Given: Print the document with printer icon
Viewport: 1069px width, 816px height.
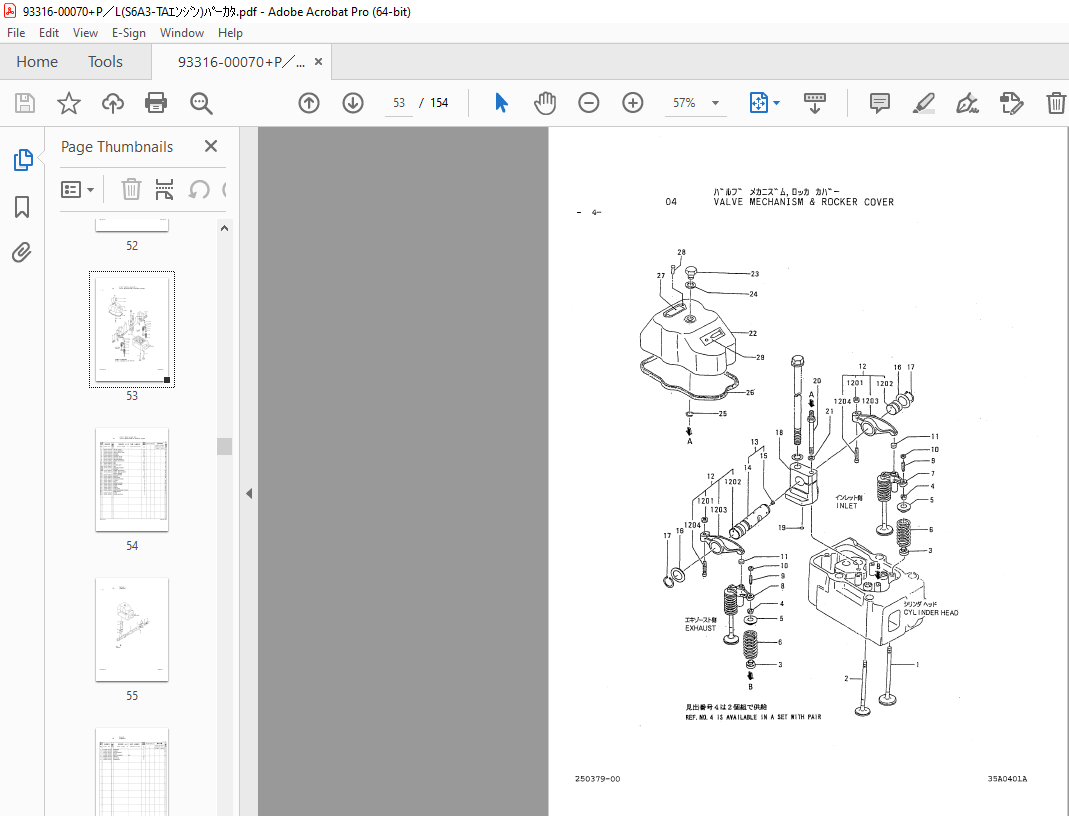Looking at the screenshot, I should [x=156, y=103].
